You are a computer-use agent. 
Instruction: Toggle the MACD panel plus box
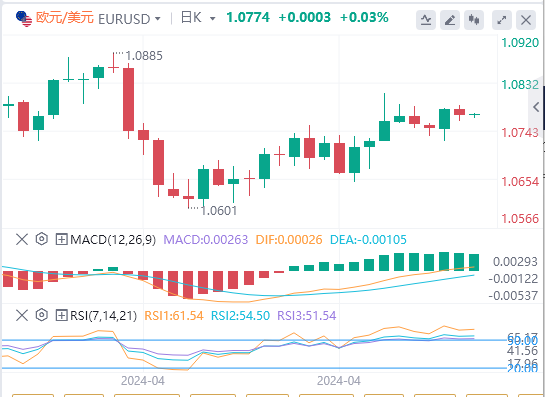pyautogui.click(x=62, y=240)
